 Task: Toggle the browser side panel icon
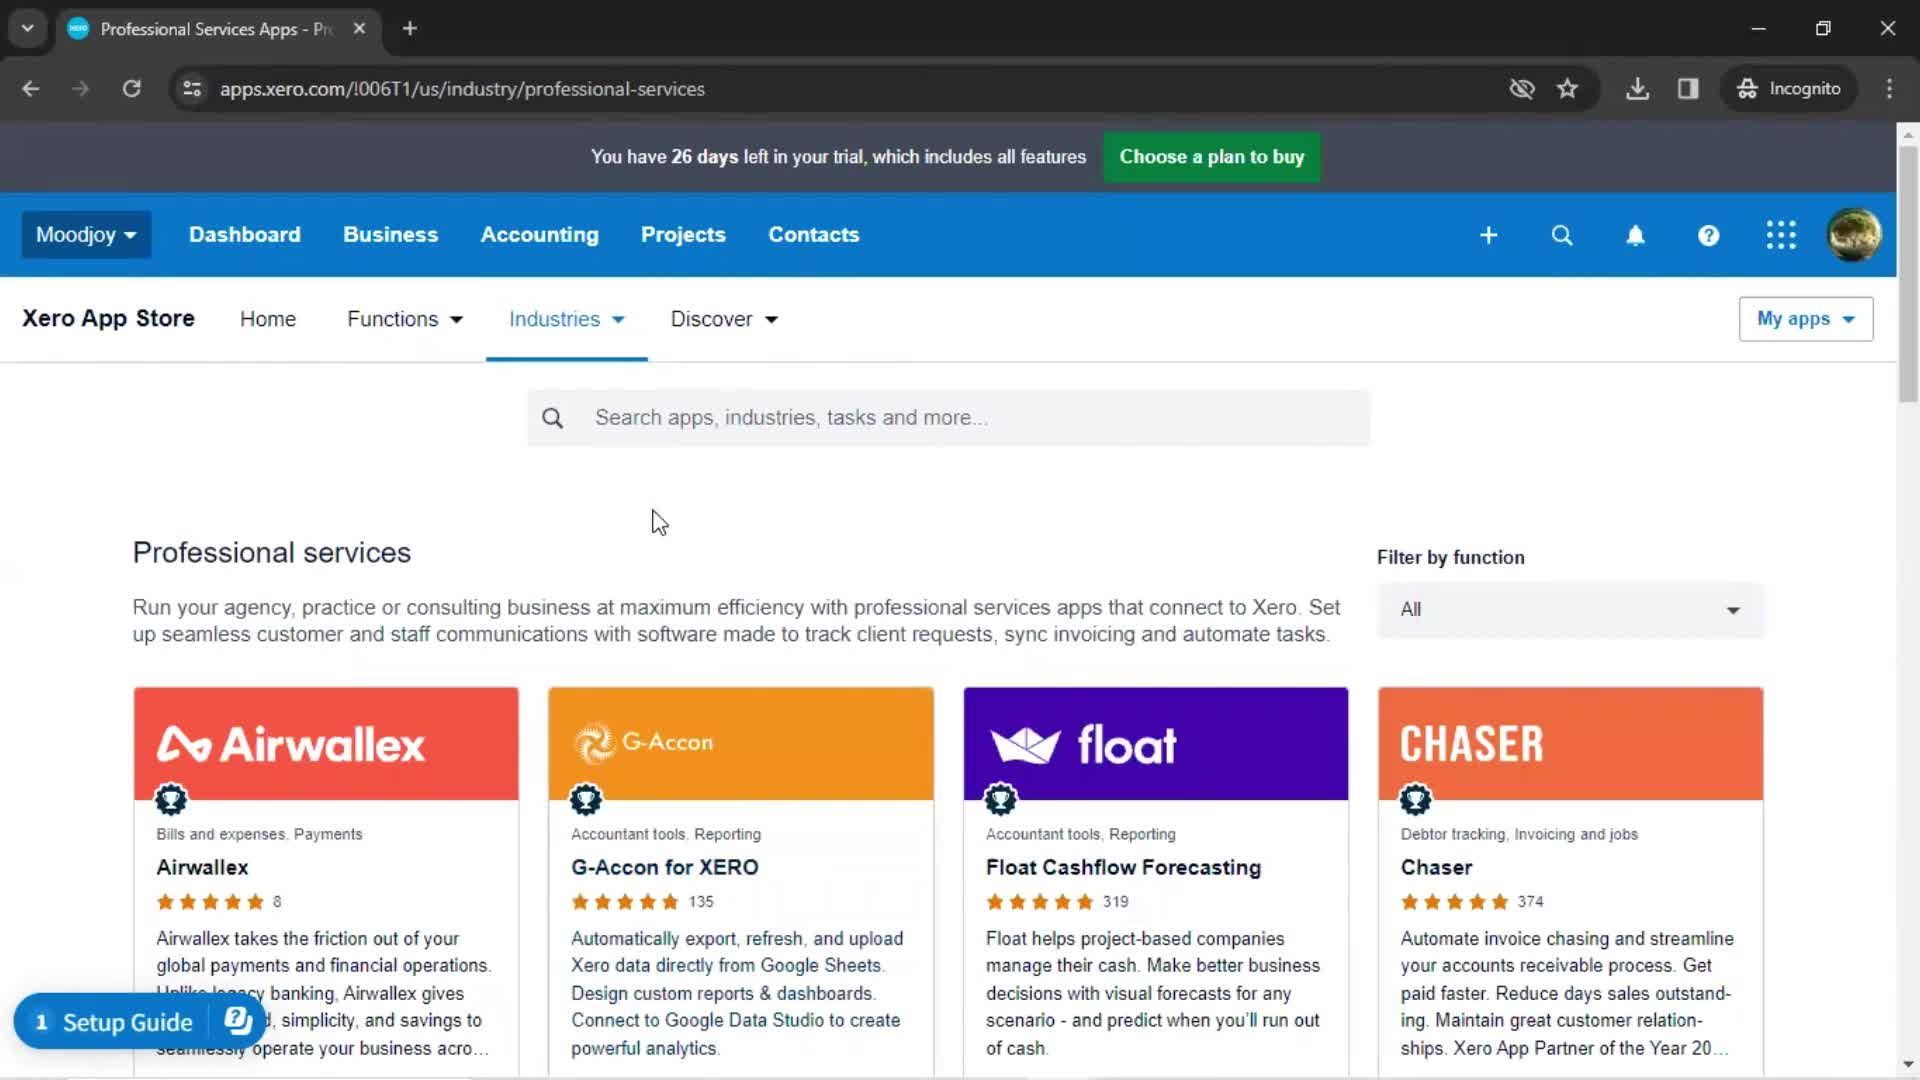coord(1688,89)
